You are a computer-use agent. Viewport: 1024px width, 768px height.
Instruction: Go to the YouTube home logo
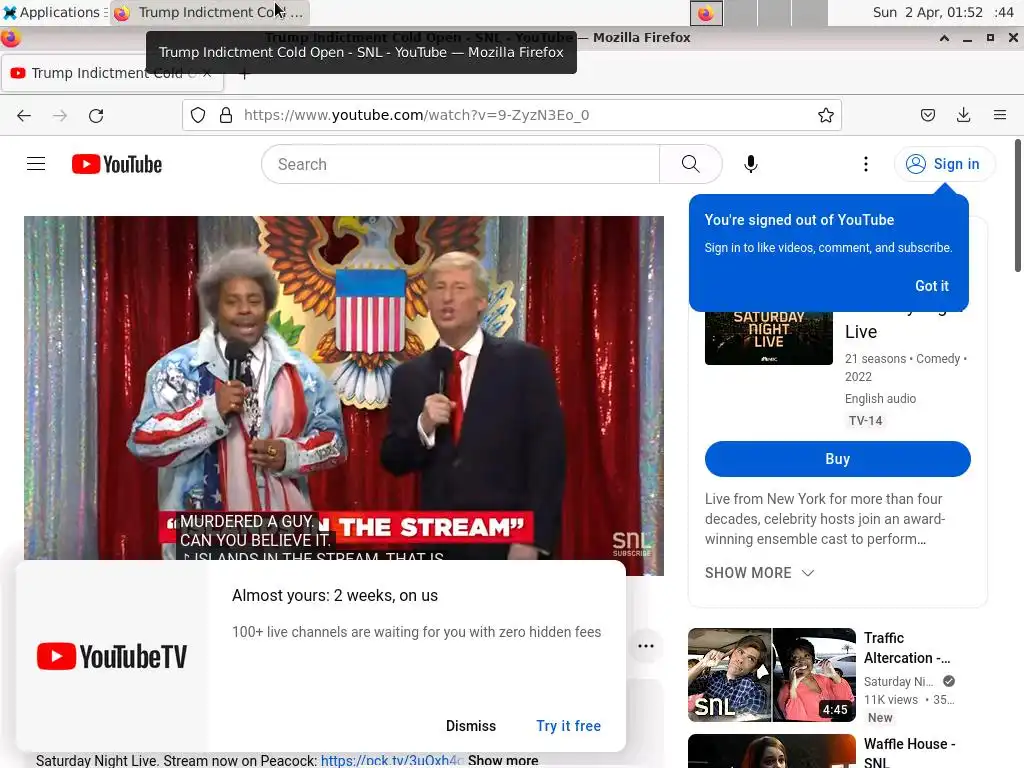(x=117, y=164)
